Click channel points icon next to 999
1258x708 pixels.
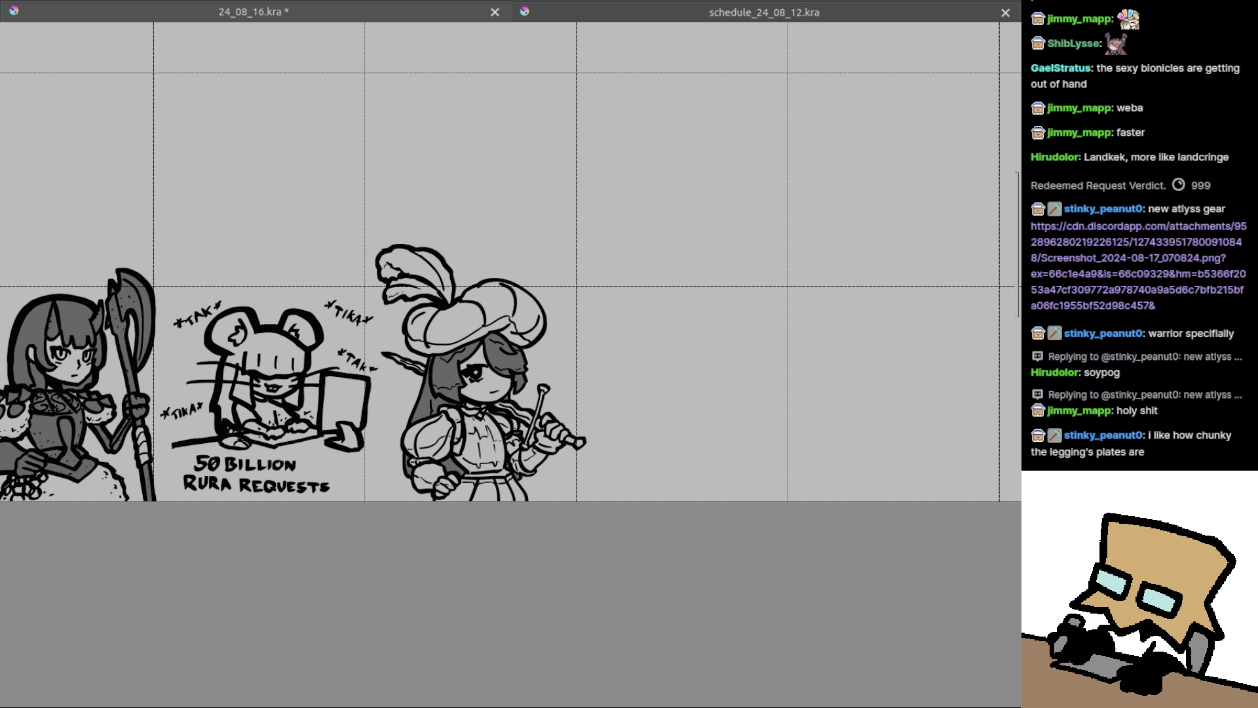[1178, 185]
